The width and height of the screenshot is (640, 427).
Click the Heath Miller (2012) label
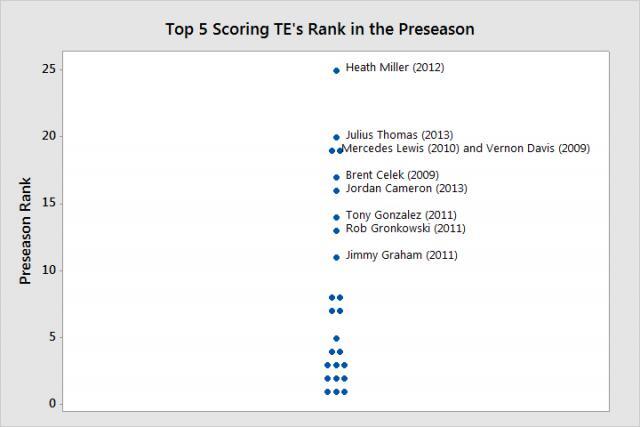(x=394, y=68)
